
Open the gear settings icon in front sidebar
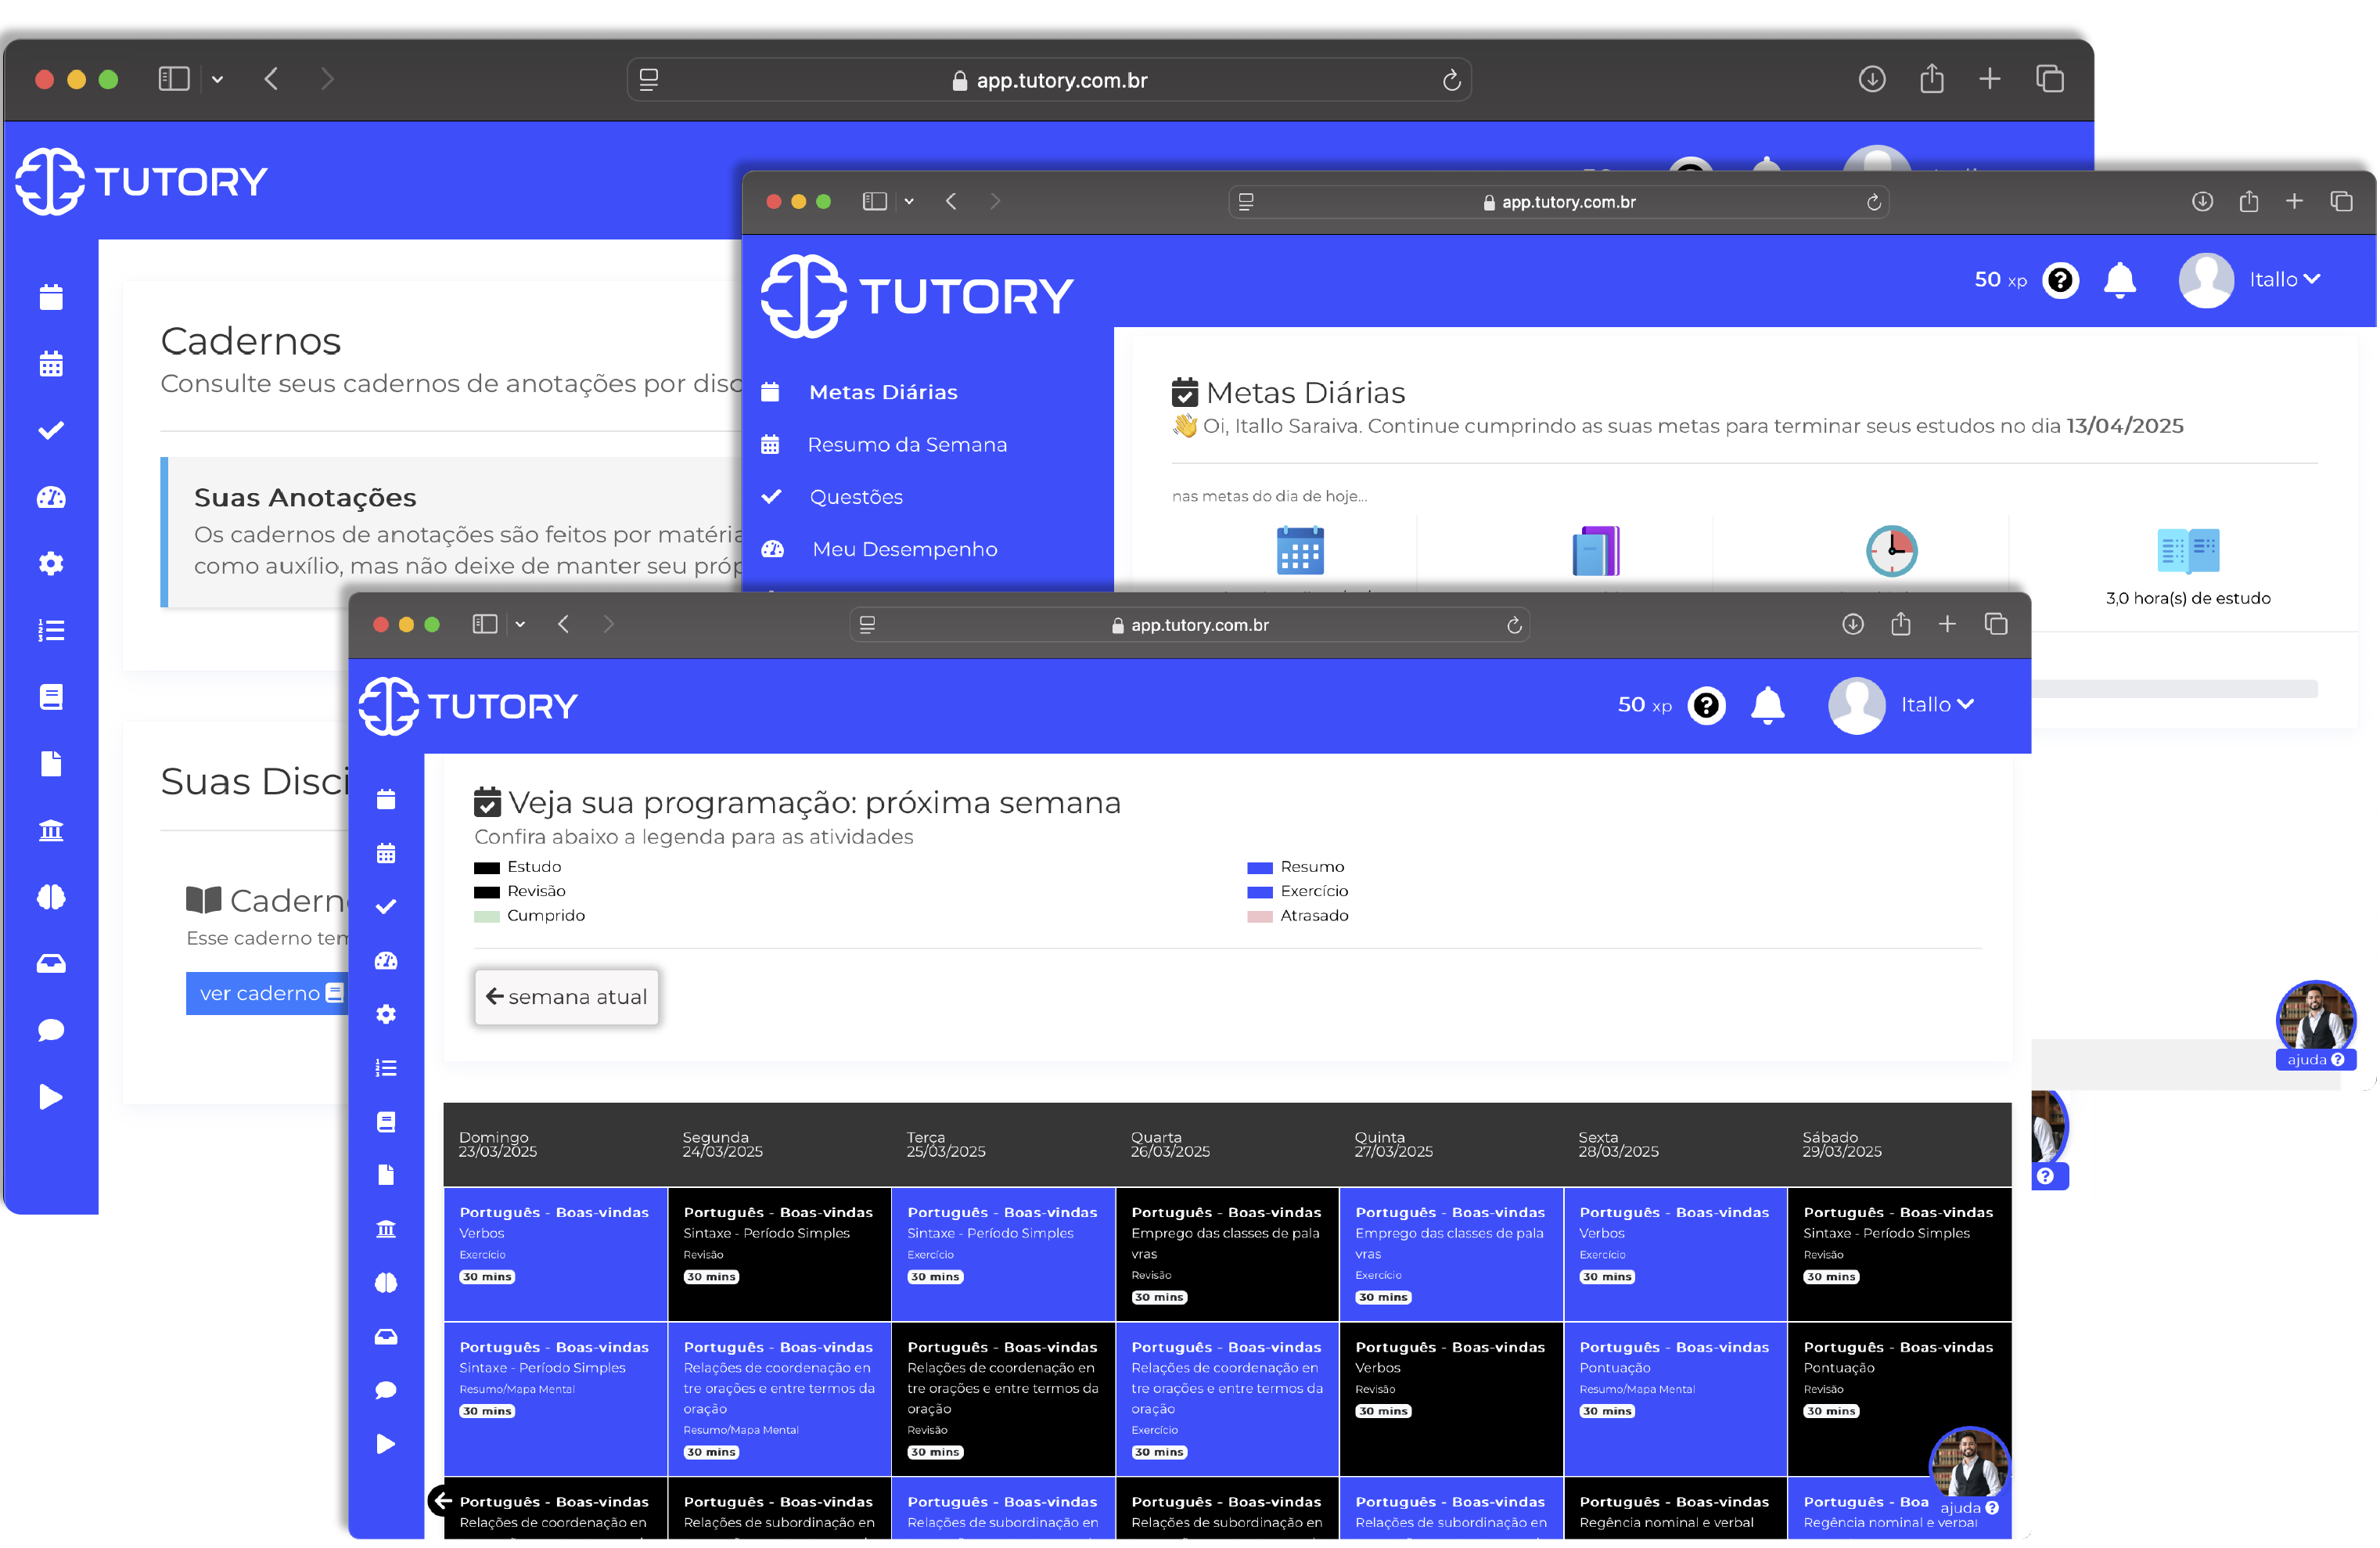[x=386, y=1014]
